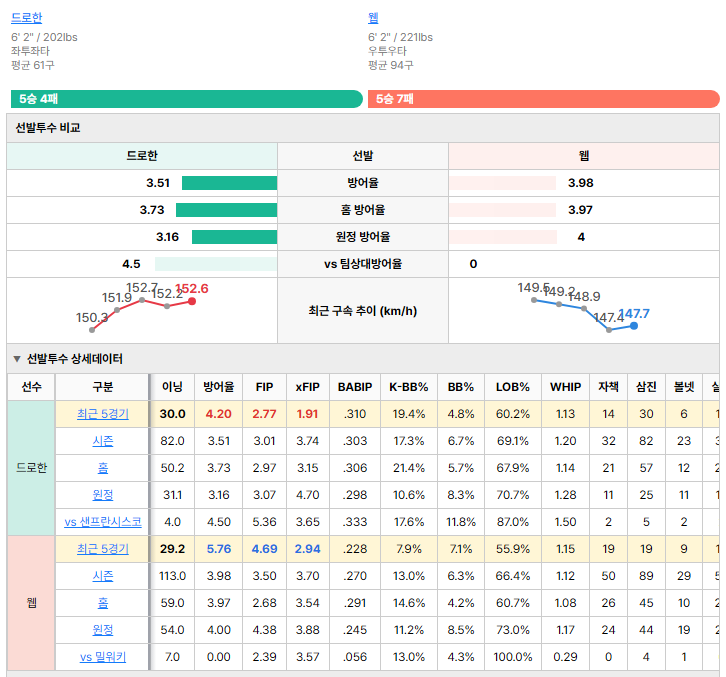The width and height of the screenshot is (726, 677).
Task: Click the 드로한 header in comparison table
Action: [x=142, y=156]
